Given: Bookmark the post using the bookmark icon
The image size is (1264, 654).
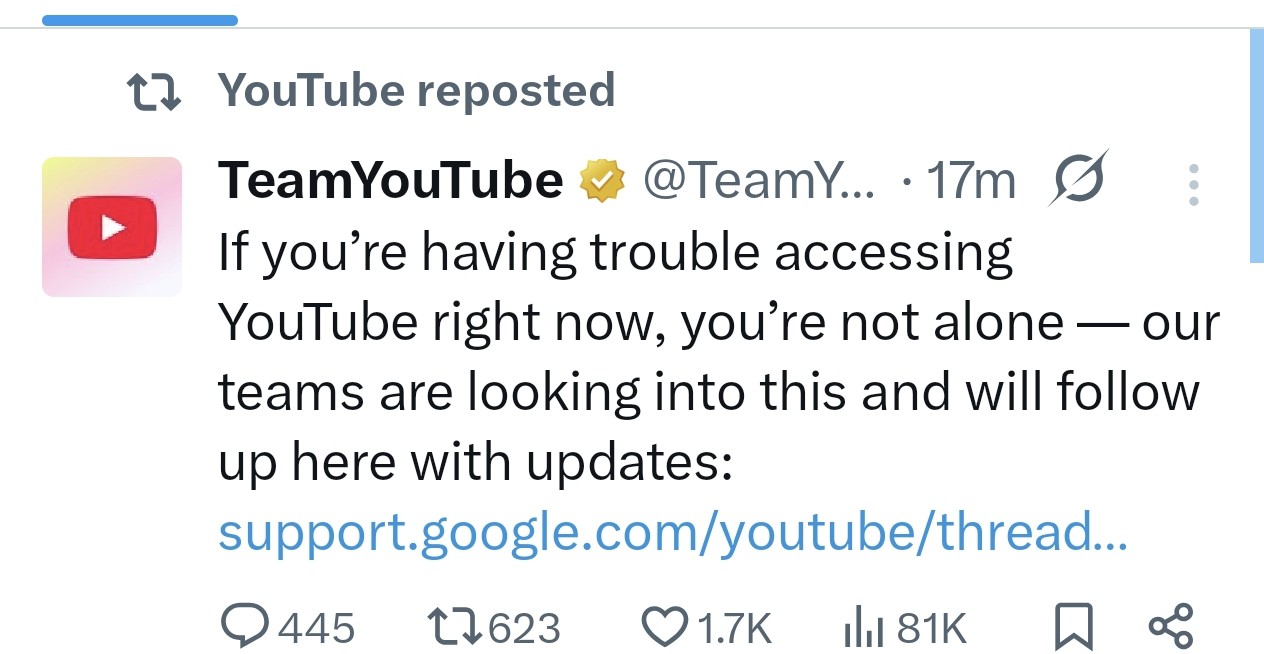Looking at the screenshot, I should [x=1073, y=626].
